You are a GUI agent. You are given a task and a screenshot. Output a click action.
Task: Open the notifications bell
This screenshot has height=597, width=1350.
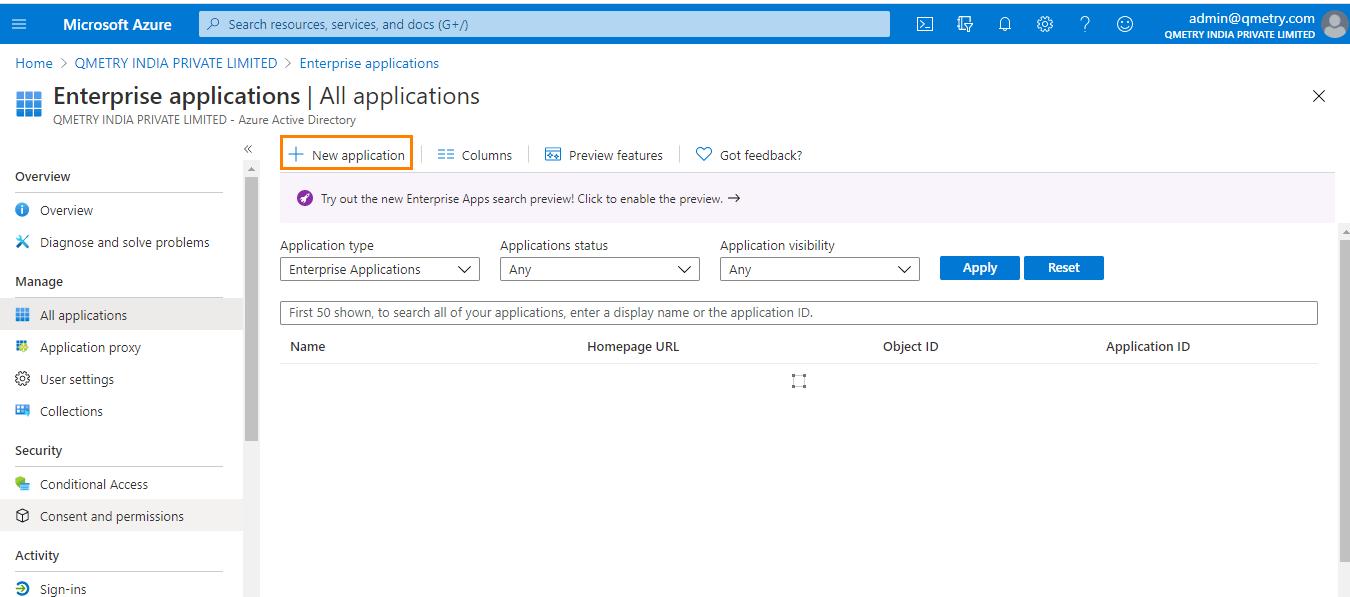(x=1004, y=23)
